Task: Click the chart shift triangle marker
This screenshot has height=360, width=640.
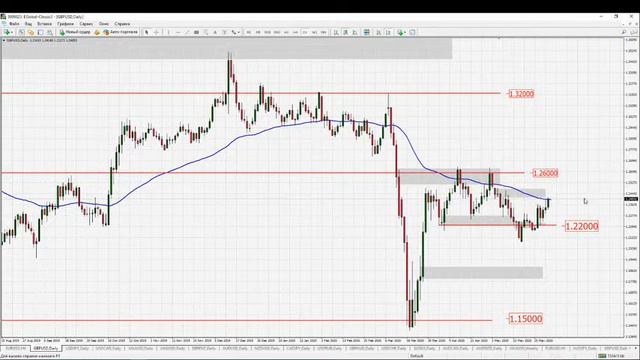Action: click(499, 38)
